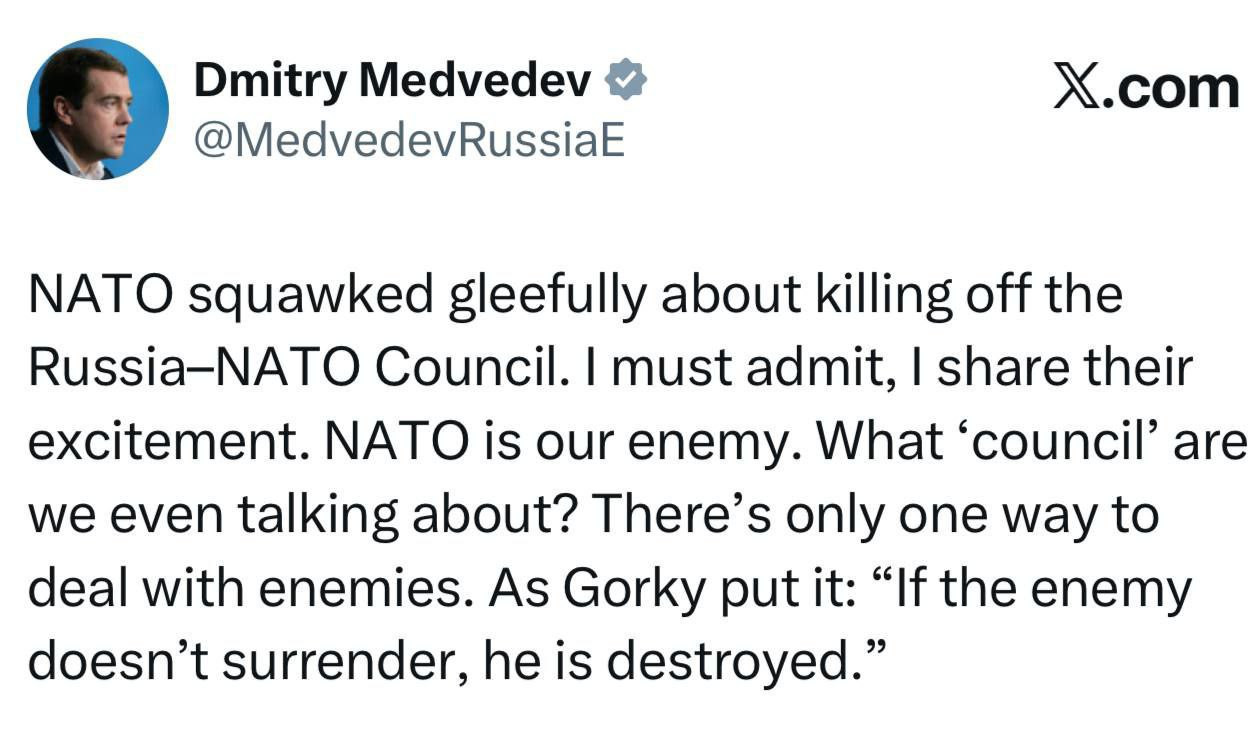Click the Dmitry Medvedev display name

coord(393,82)
